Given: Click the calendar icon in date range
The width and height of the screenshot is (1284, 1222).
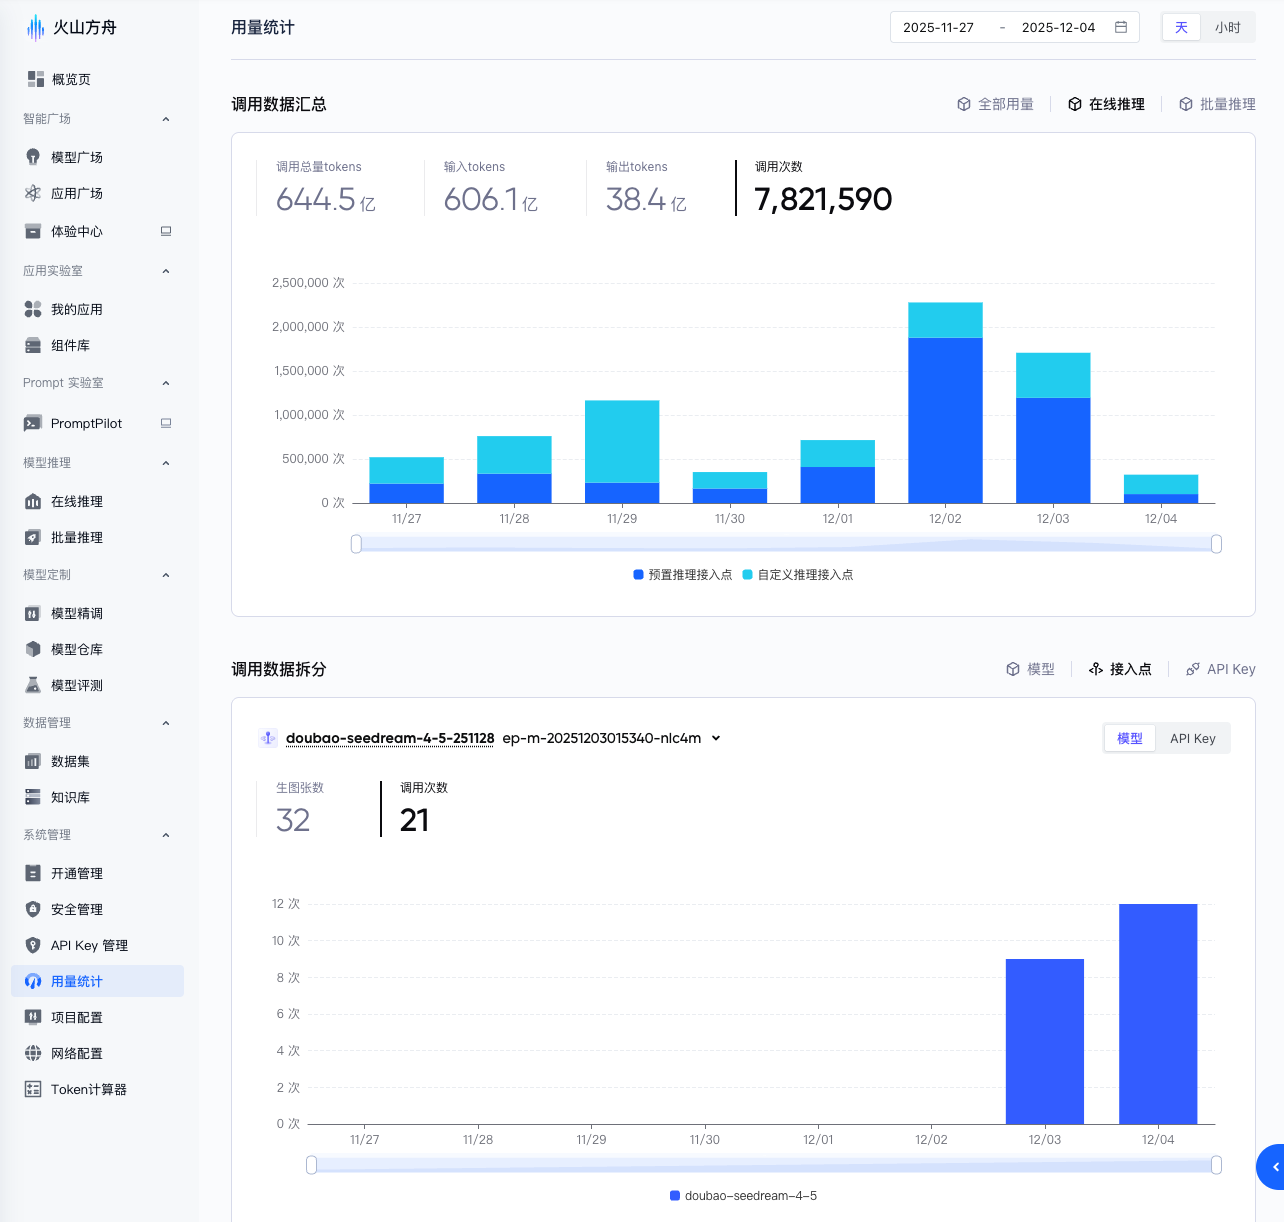Looking at the screenshot, I should [1121, 27].
